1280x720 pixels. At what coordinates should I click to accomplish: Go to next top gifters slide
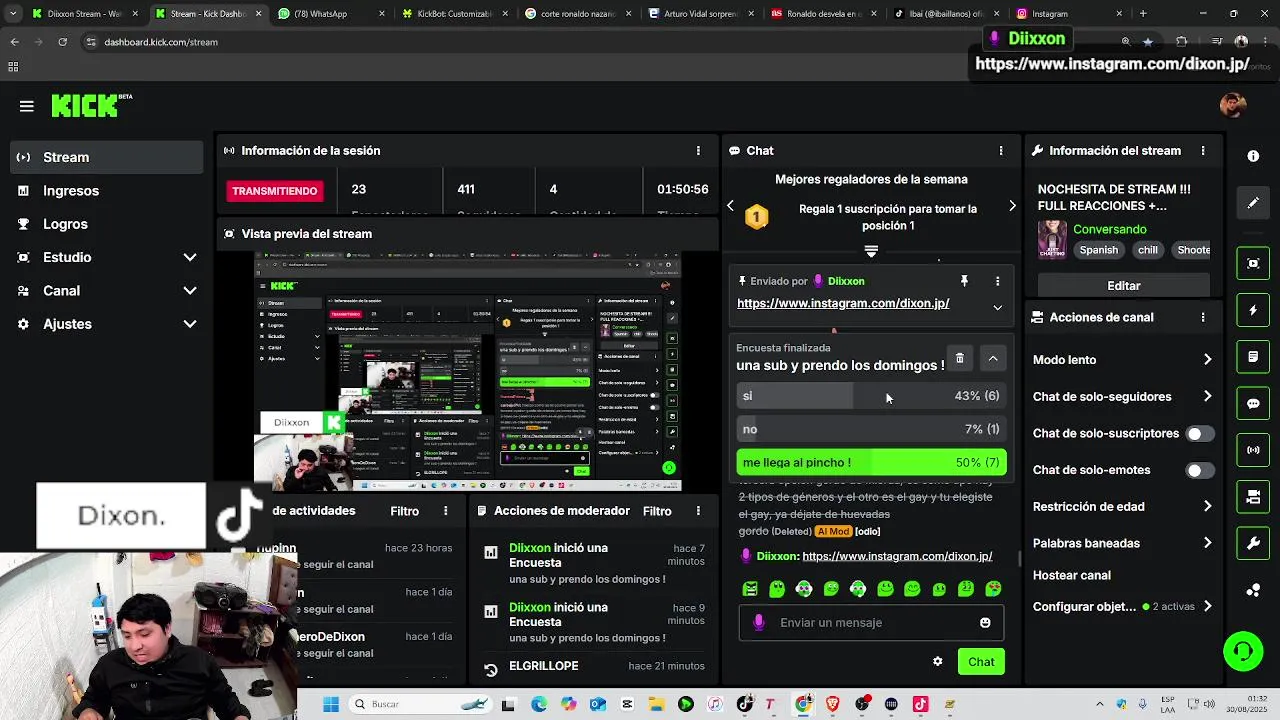click(x=1012, y=205)
